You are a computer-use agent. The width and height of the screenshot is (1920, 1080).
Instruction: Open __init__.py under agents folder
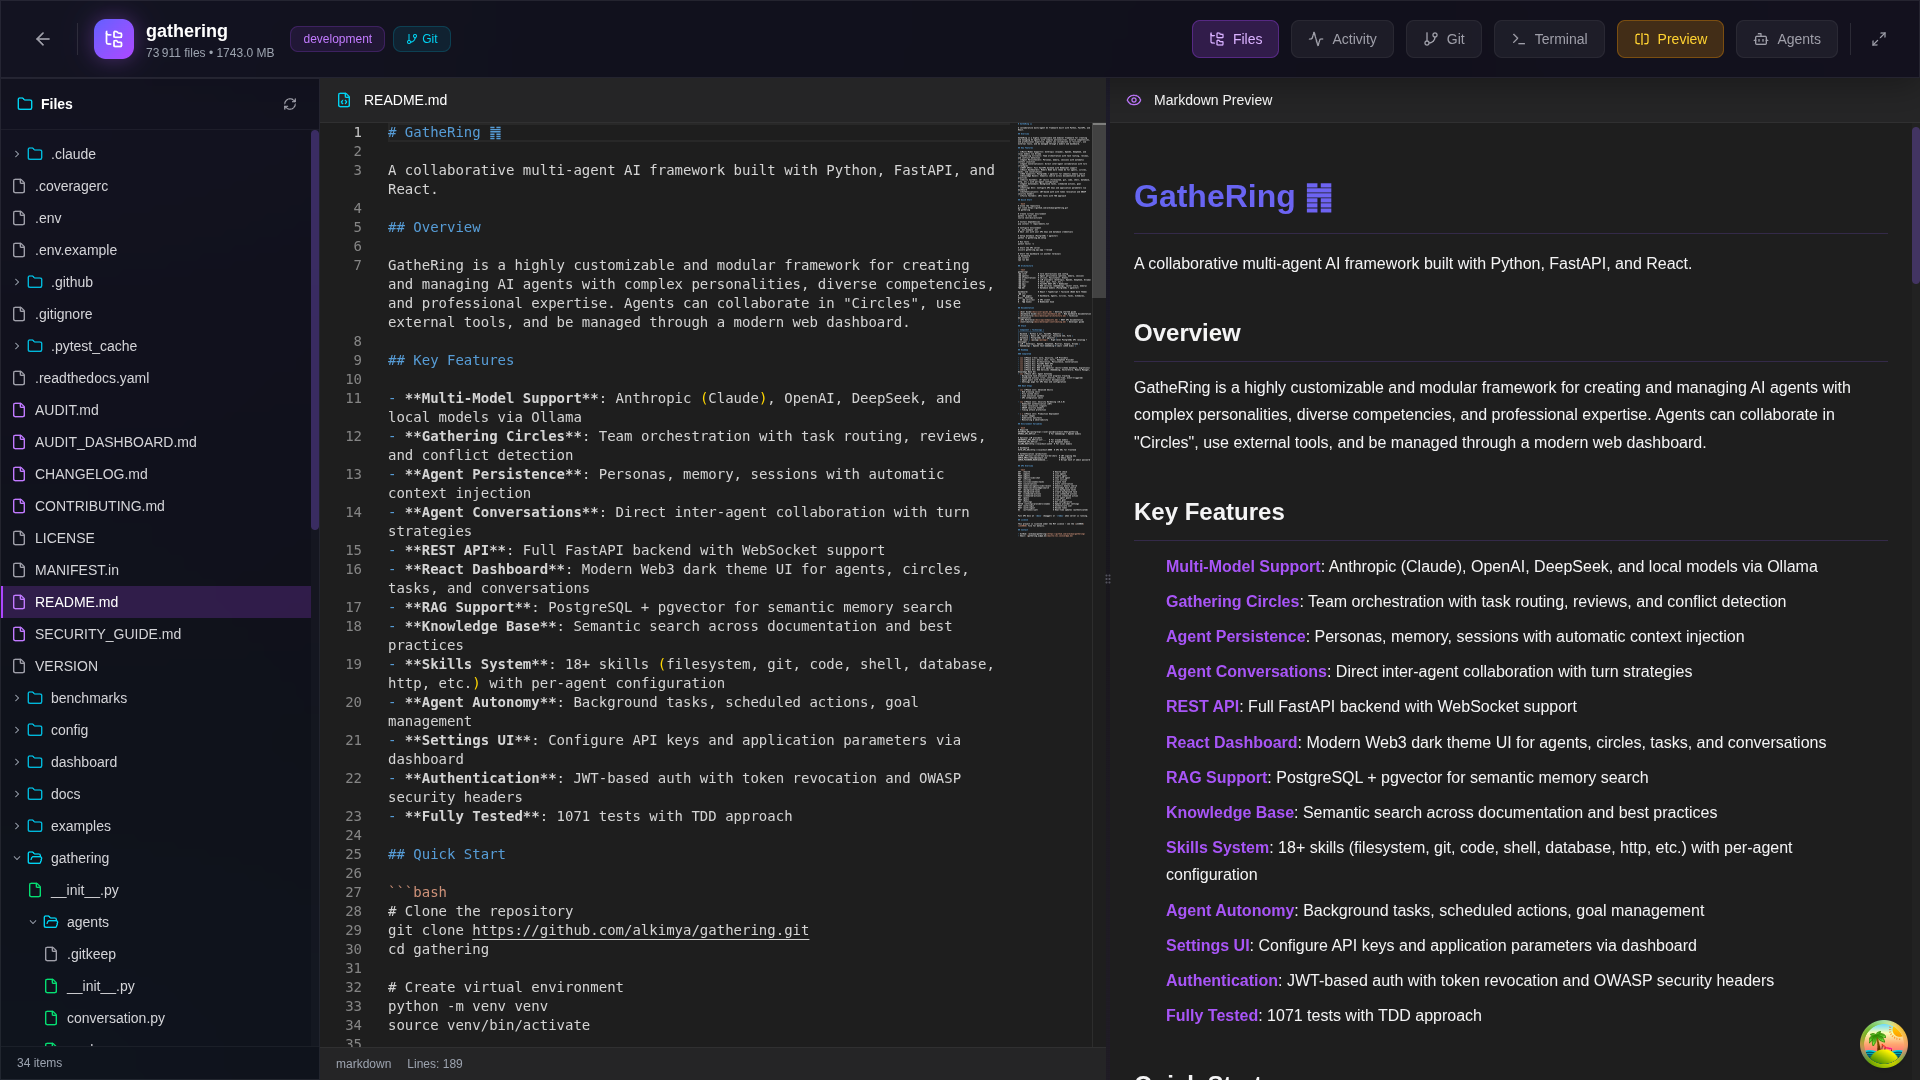[x=157, y=986]
